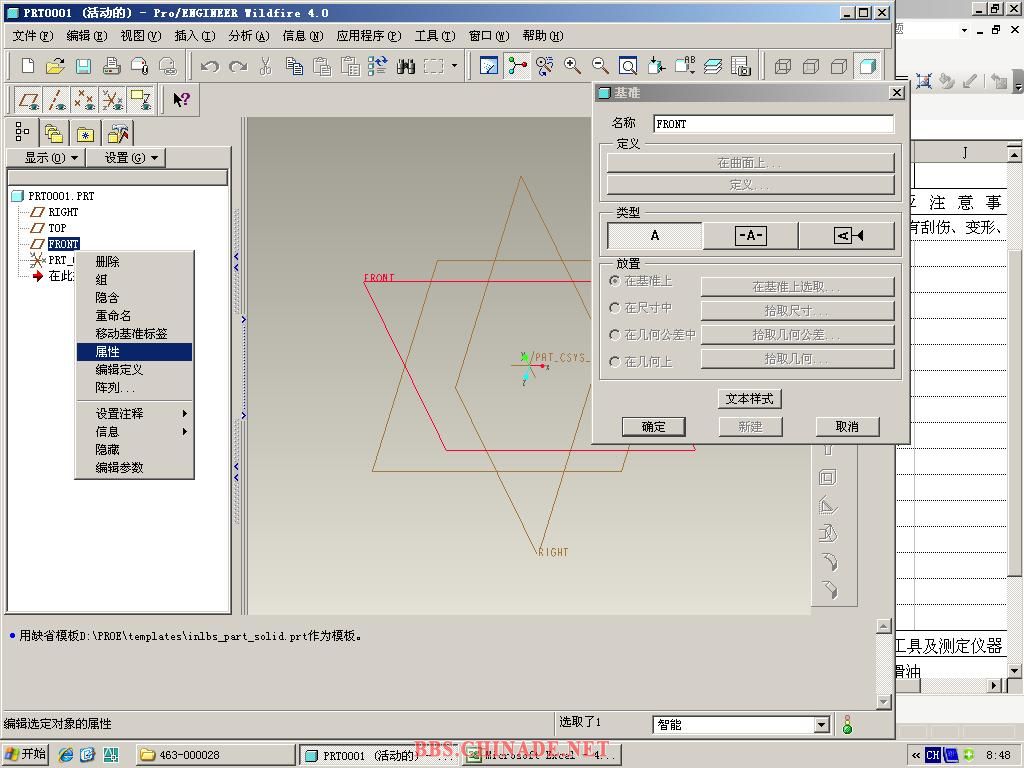Open the Find tool with binoculars icon
The height and width of the screenshot is (768, 1024).
[406, 66]
